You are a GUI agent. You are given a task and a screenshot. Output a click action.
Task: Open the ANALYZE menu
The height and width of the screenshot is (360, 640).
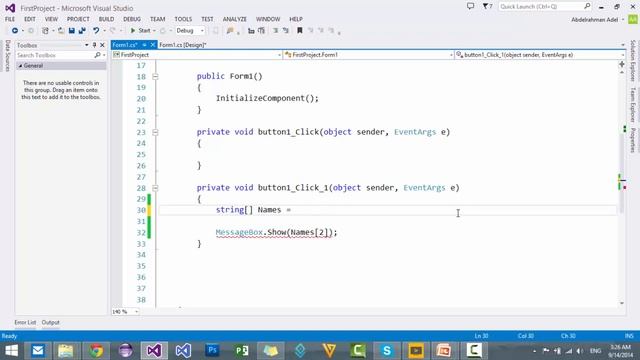coord(235,19)
